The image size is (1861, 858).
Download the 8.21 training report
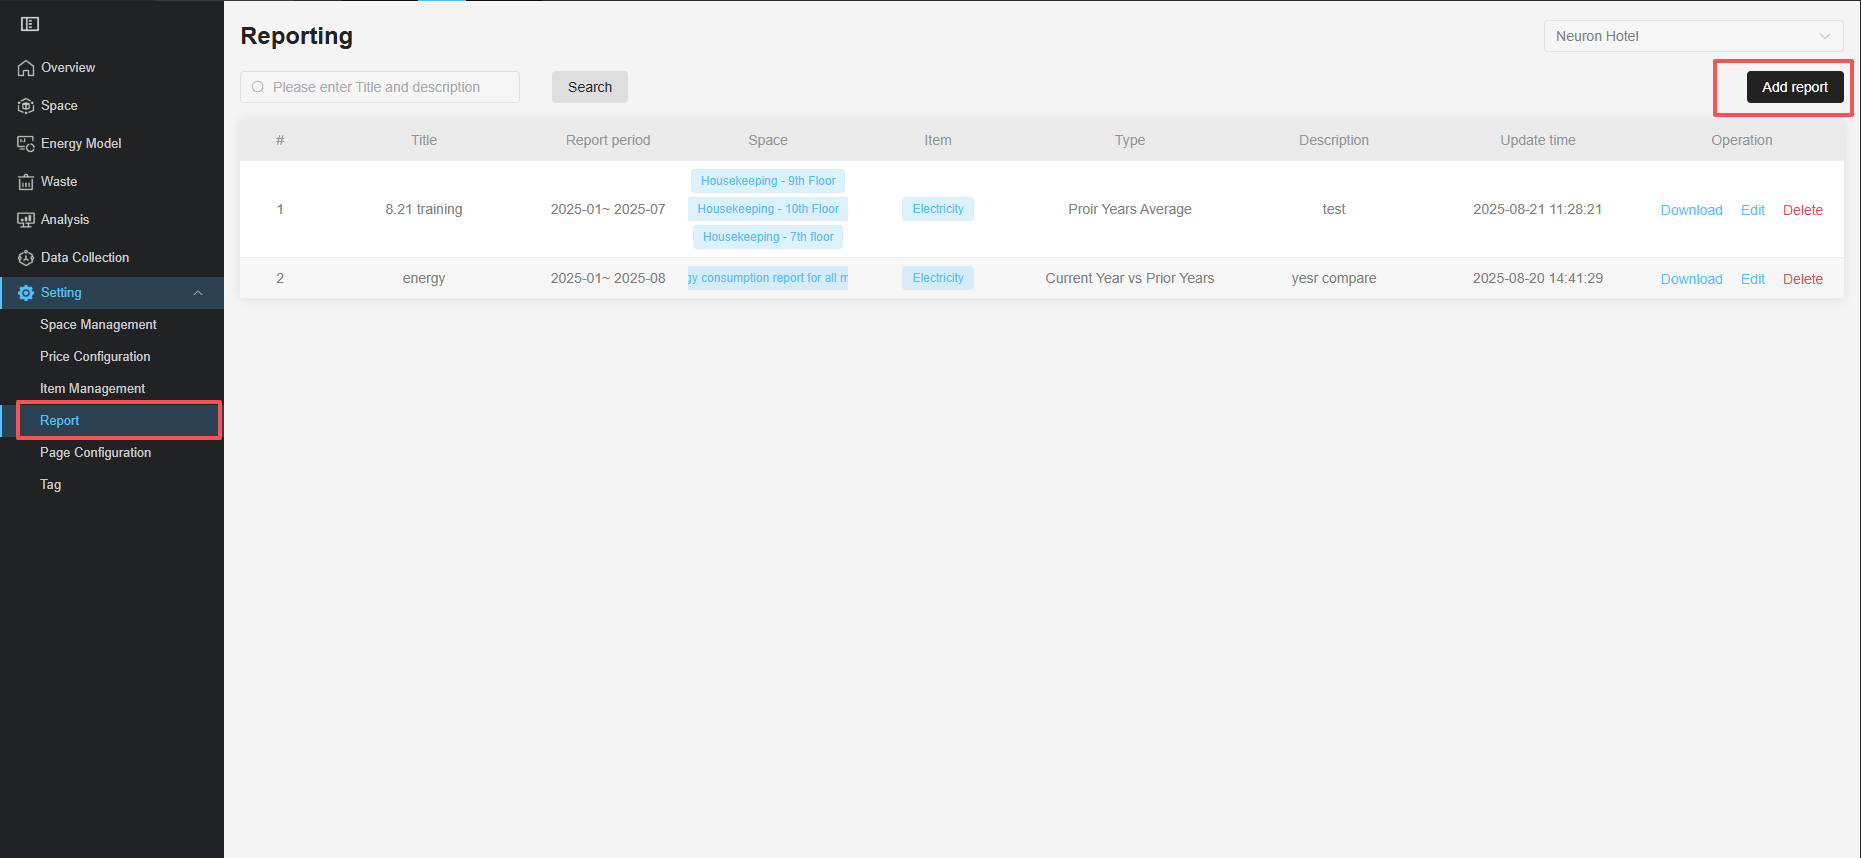click(1691, 210)
